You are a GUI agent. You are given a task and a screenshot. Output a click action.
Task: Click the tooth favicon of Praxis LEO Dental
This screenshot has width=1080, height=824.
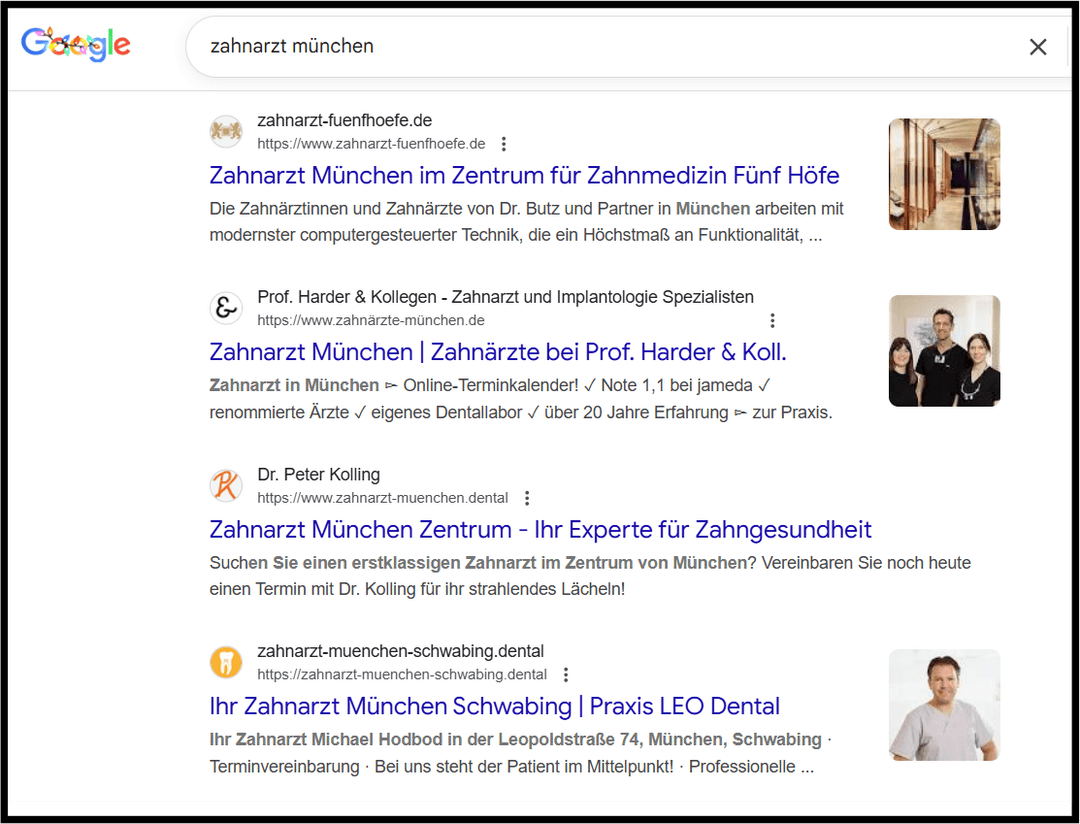click(226, 662)
